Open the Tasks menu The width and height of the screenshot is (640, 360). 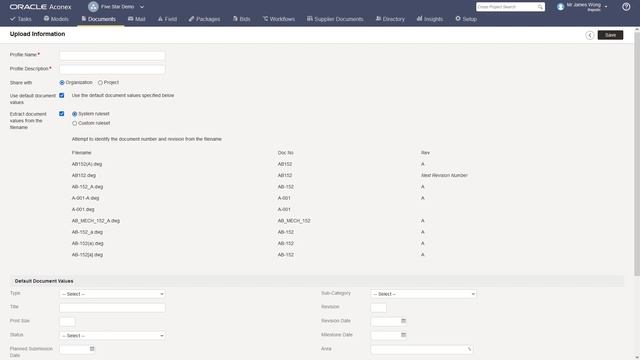(x=20, y=19)
